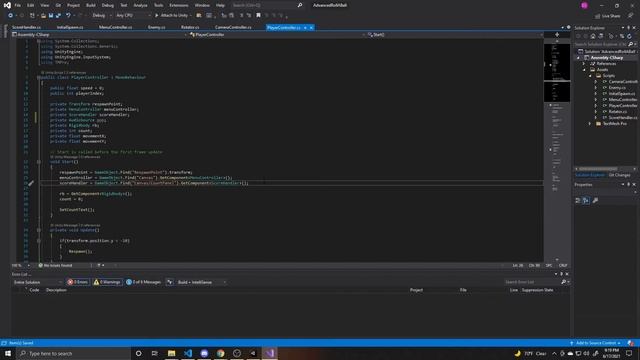Open the Any CPU platform dropdown
640x360 pixels.
(133, 16)
